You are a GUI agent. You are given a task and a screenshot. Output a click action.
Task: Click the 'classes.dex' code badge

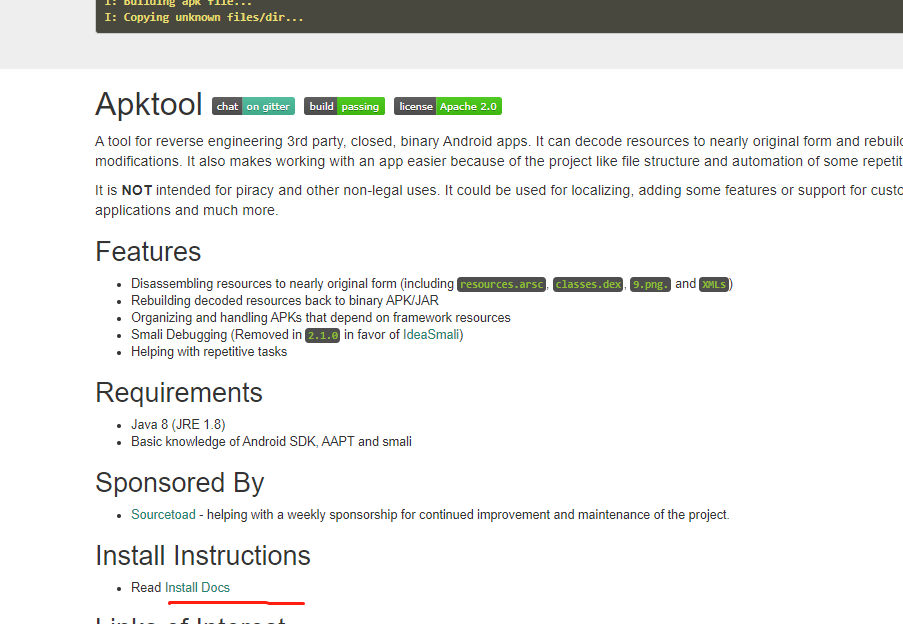(588, 283)
